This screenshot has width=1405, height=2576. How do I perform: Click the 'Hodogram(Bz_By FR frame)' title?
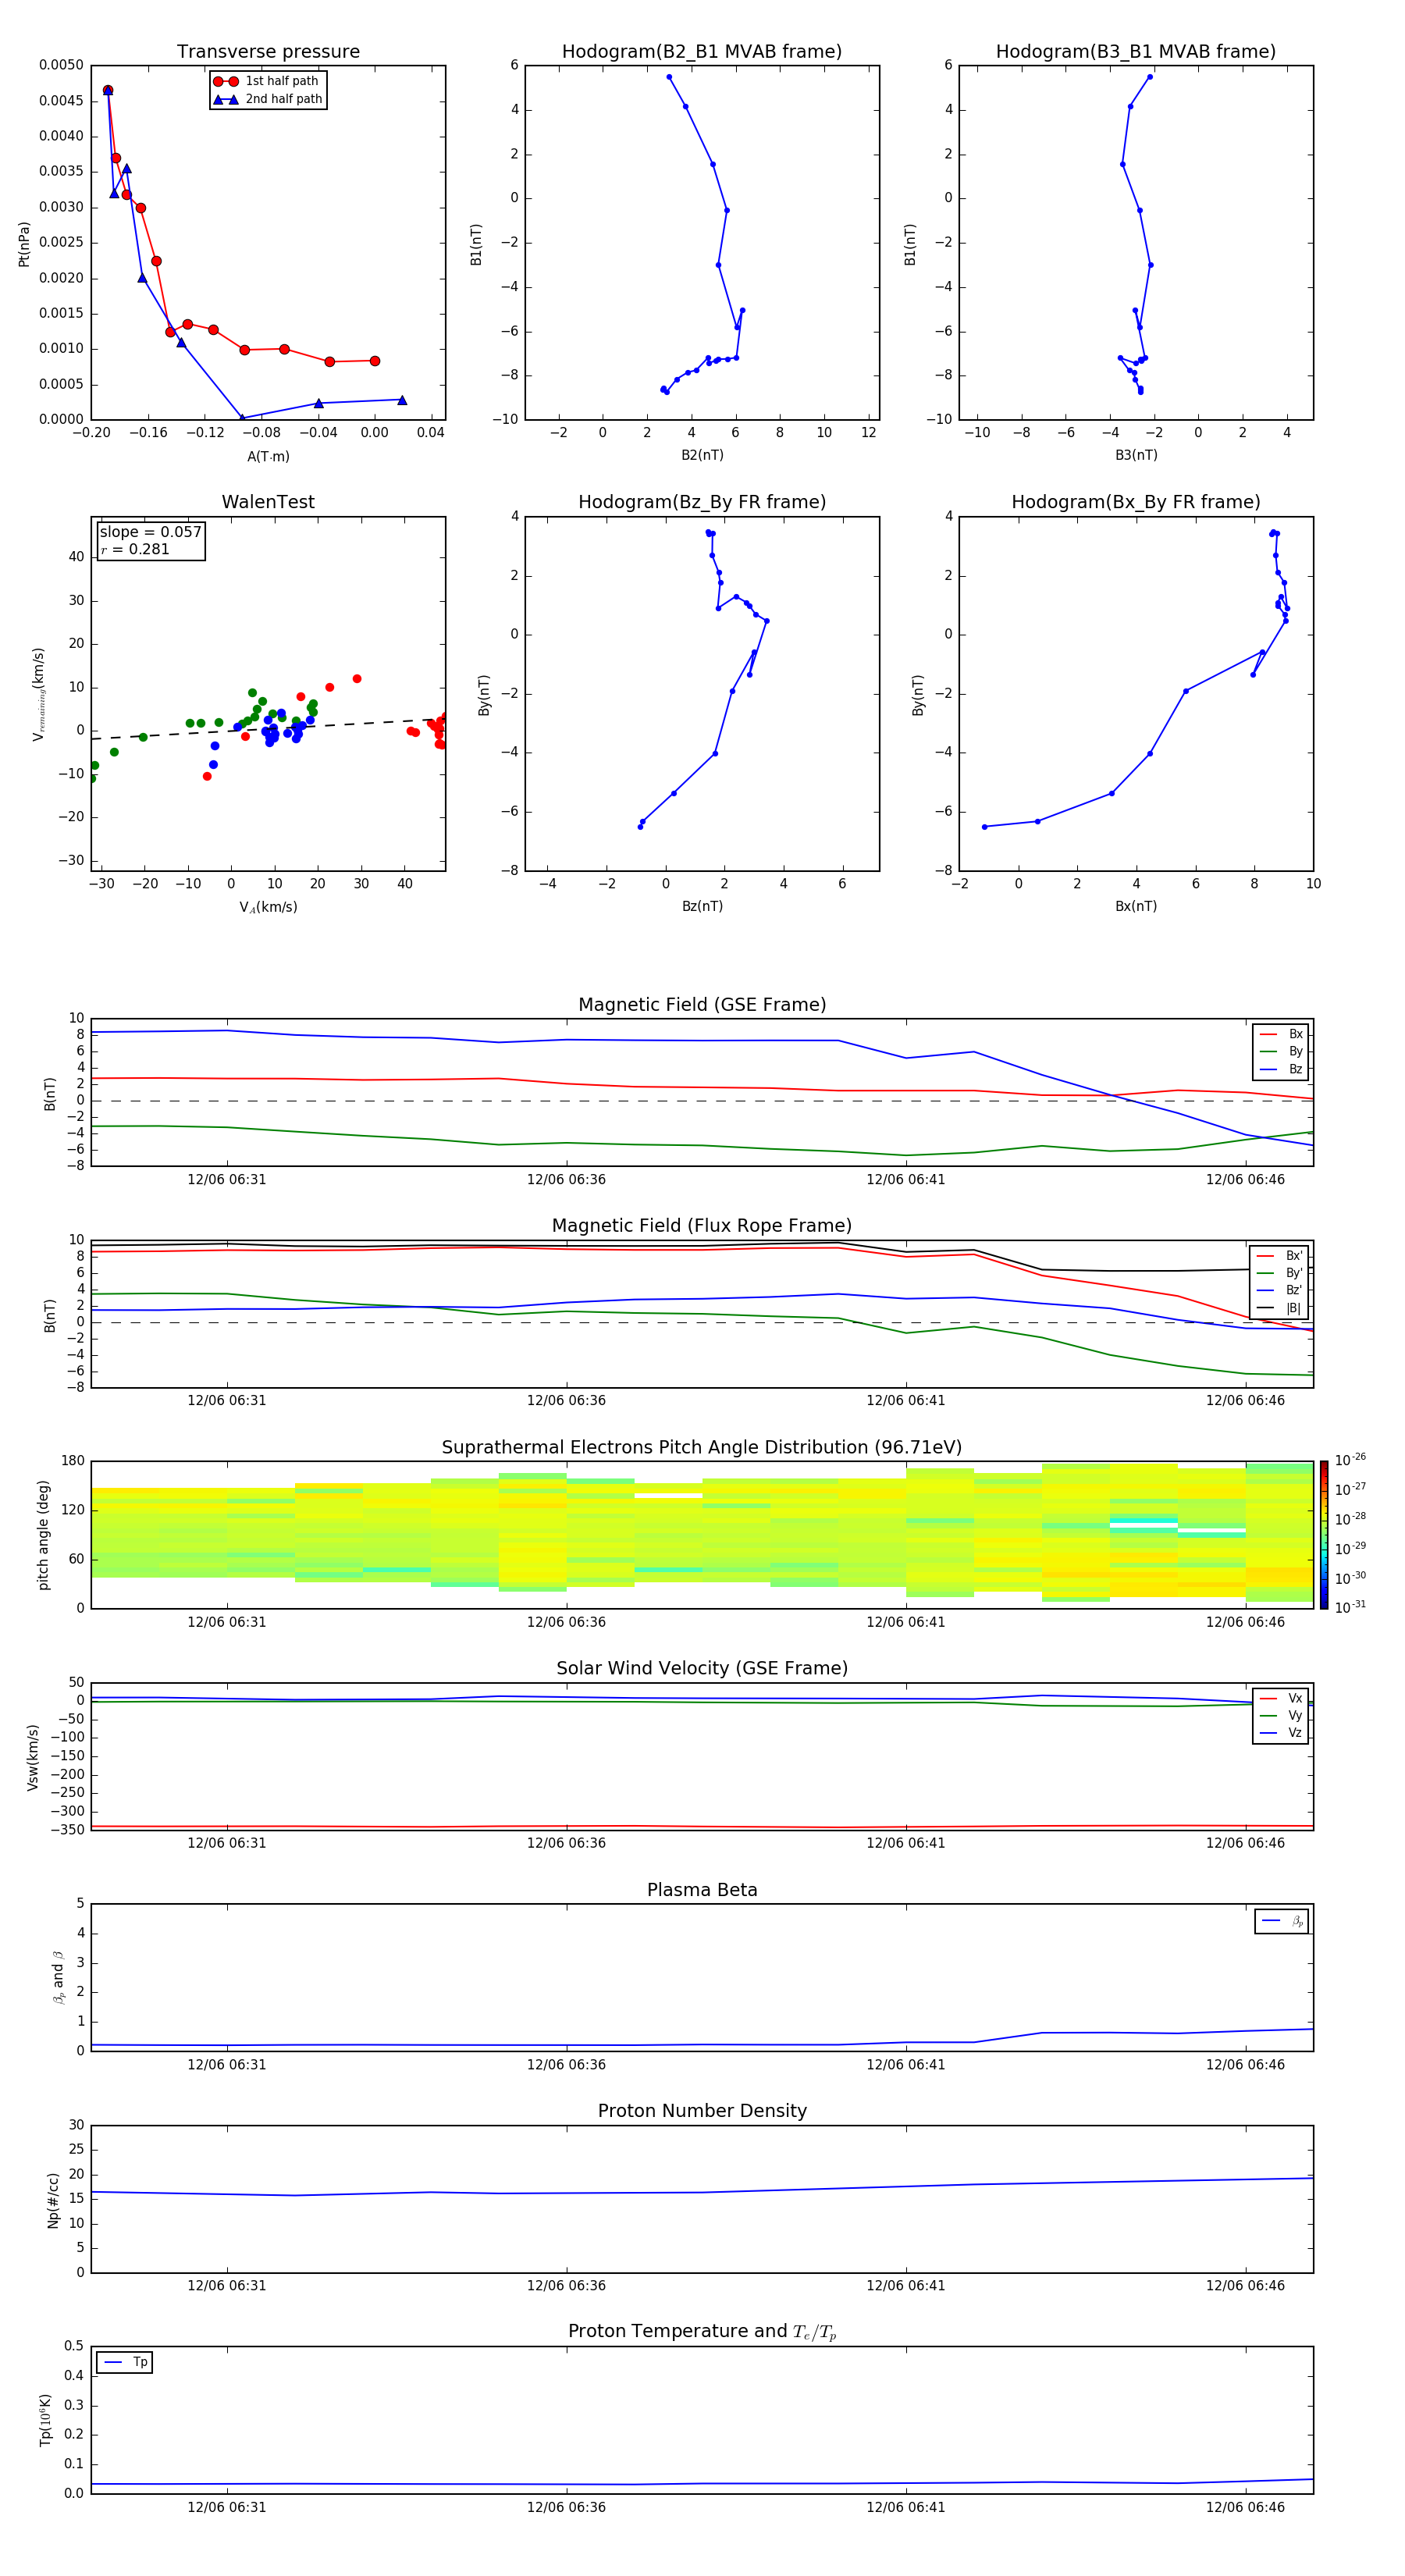point(702,502)
